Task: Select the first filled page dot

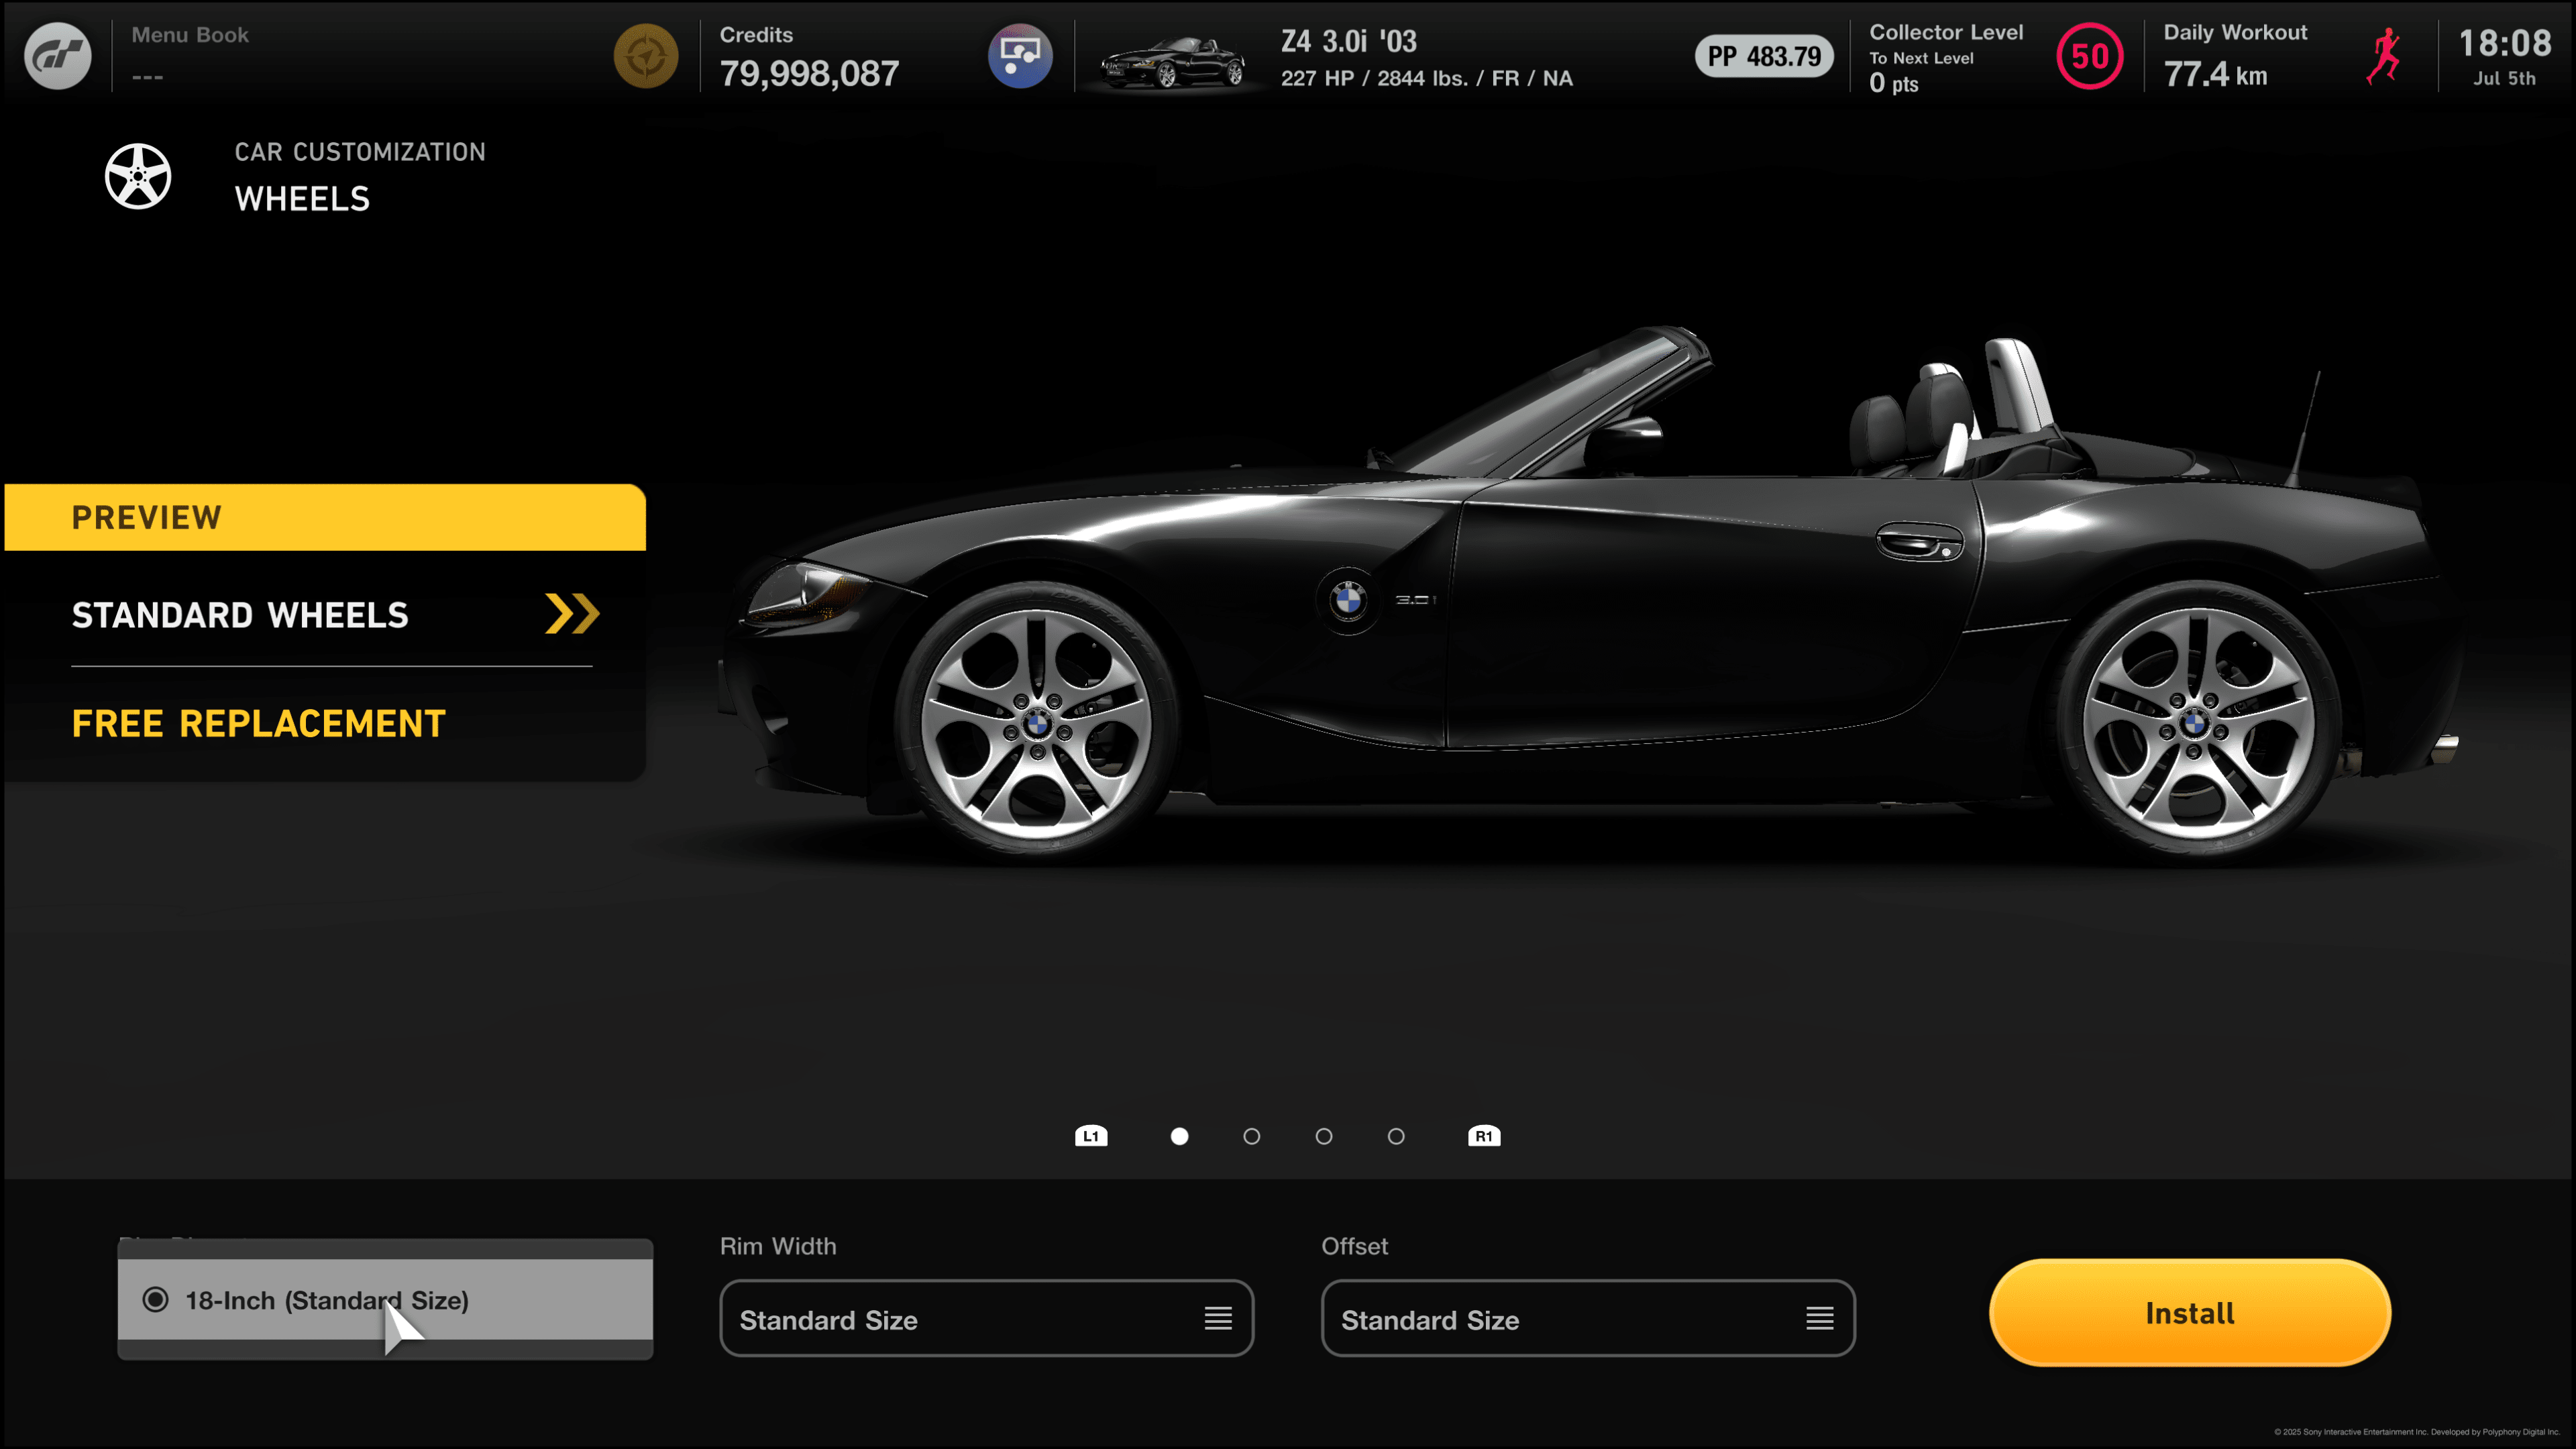Action: coord(1179,1136)
